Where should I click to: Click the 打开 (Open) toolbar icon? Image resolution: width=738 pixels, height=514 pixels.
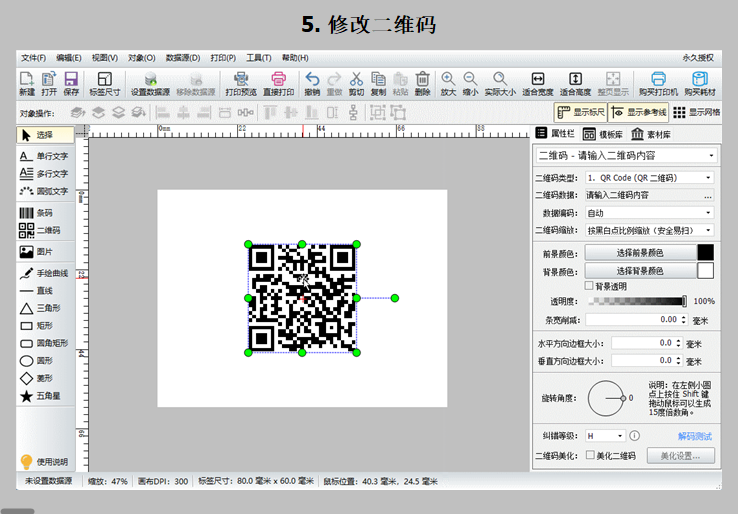[49, 84]
